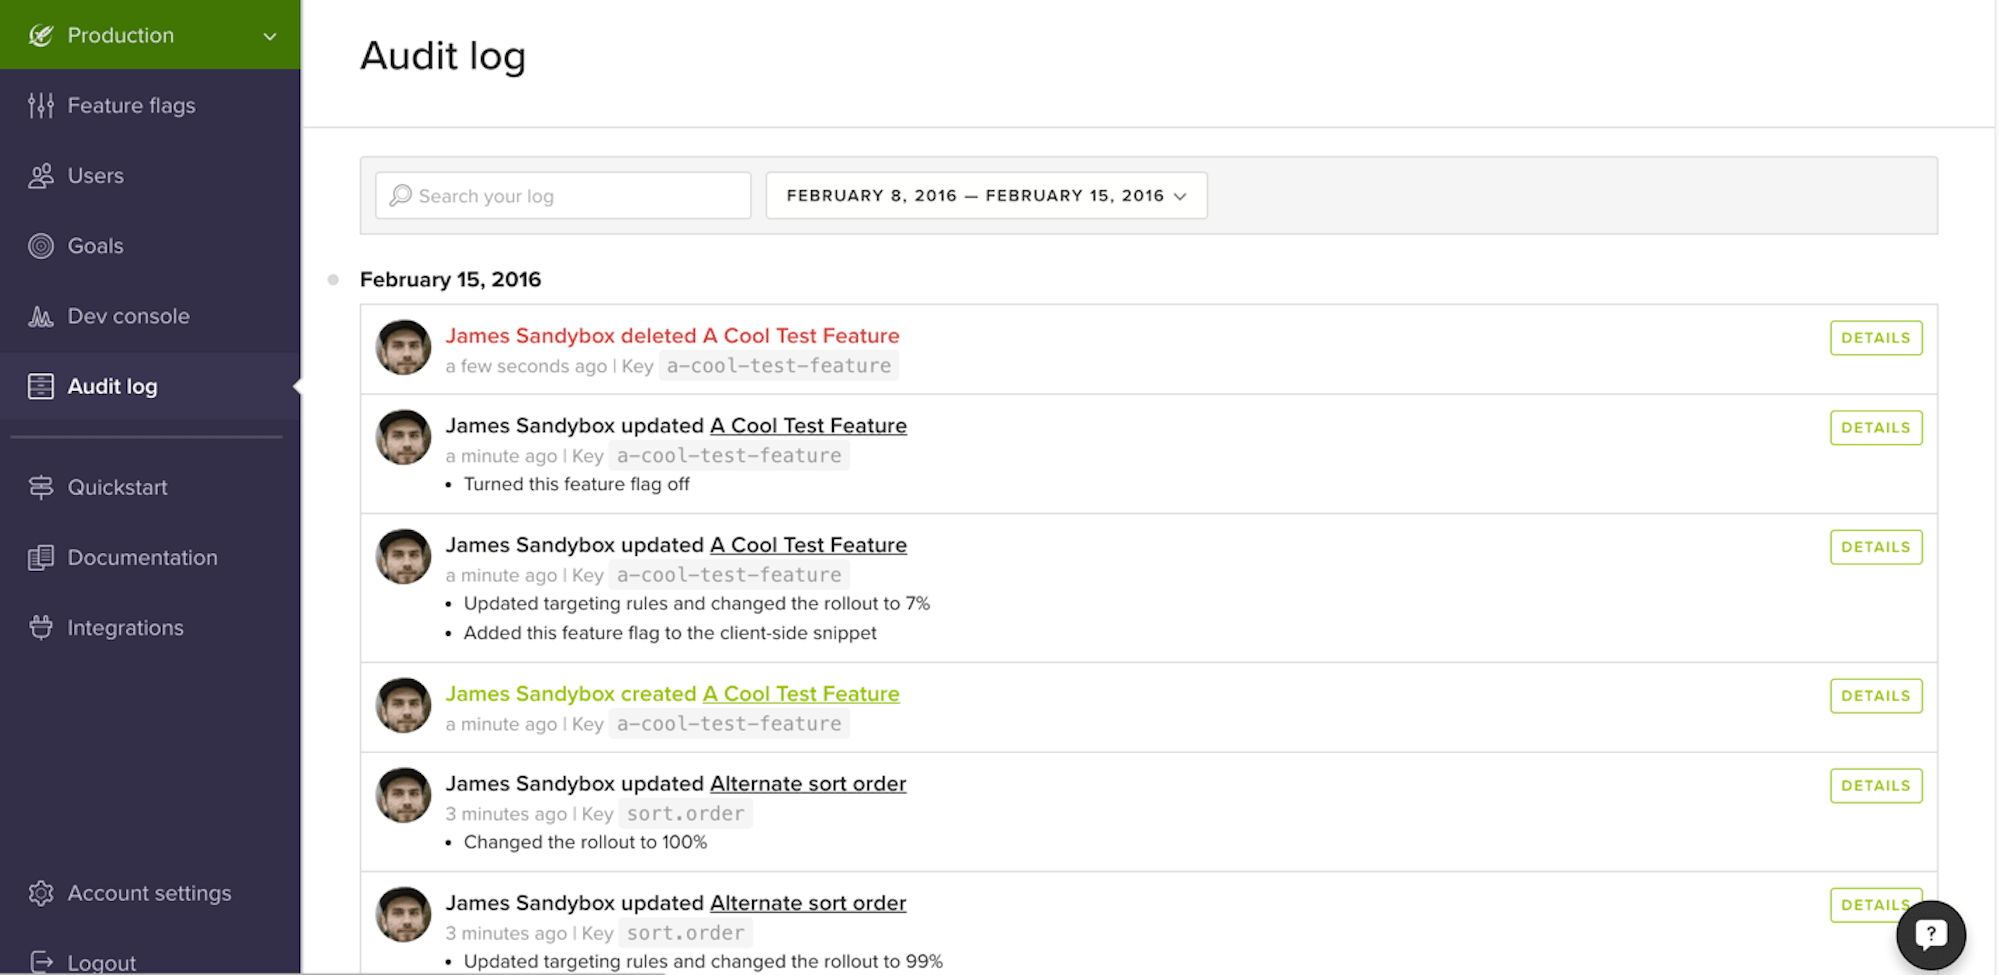Focus the Search your log field
1999x975 pixels.
click(563, 195)
